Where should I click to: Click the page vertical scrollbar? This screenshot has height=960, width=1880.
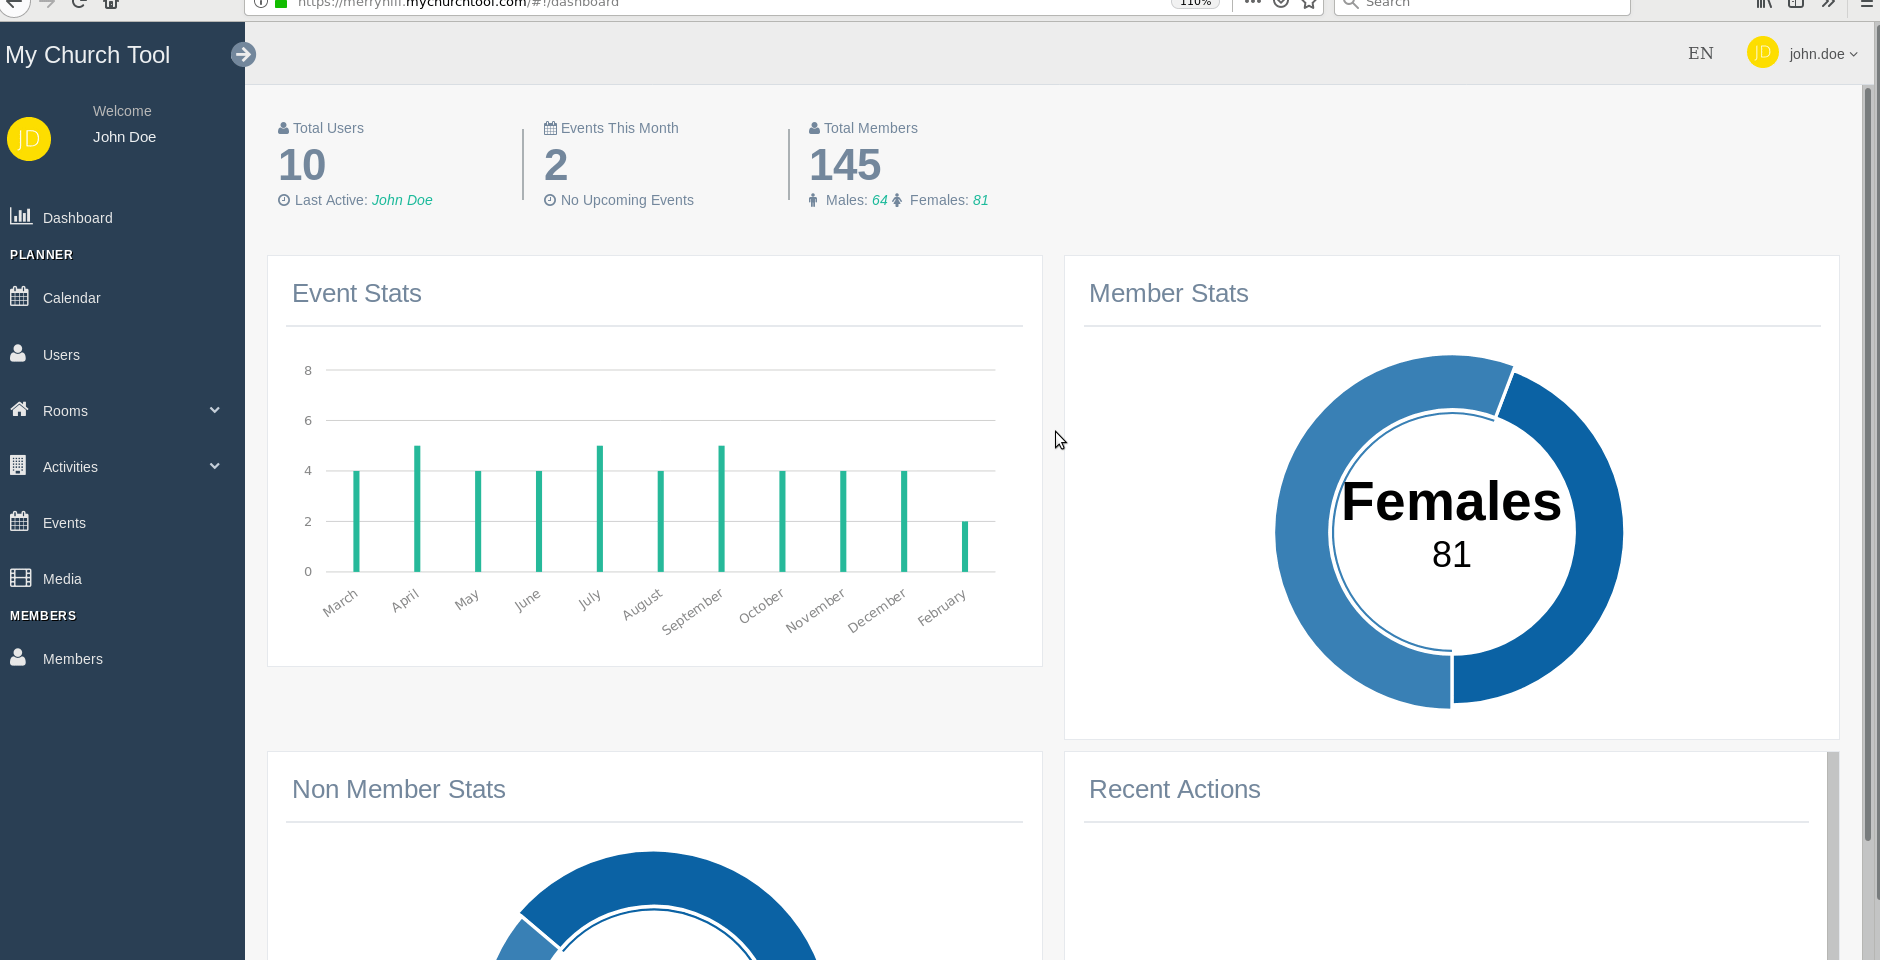tap(1867, 465)
